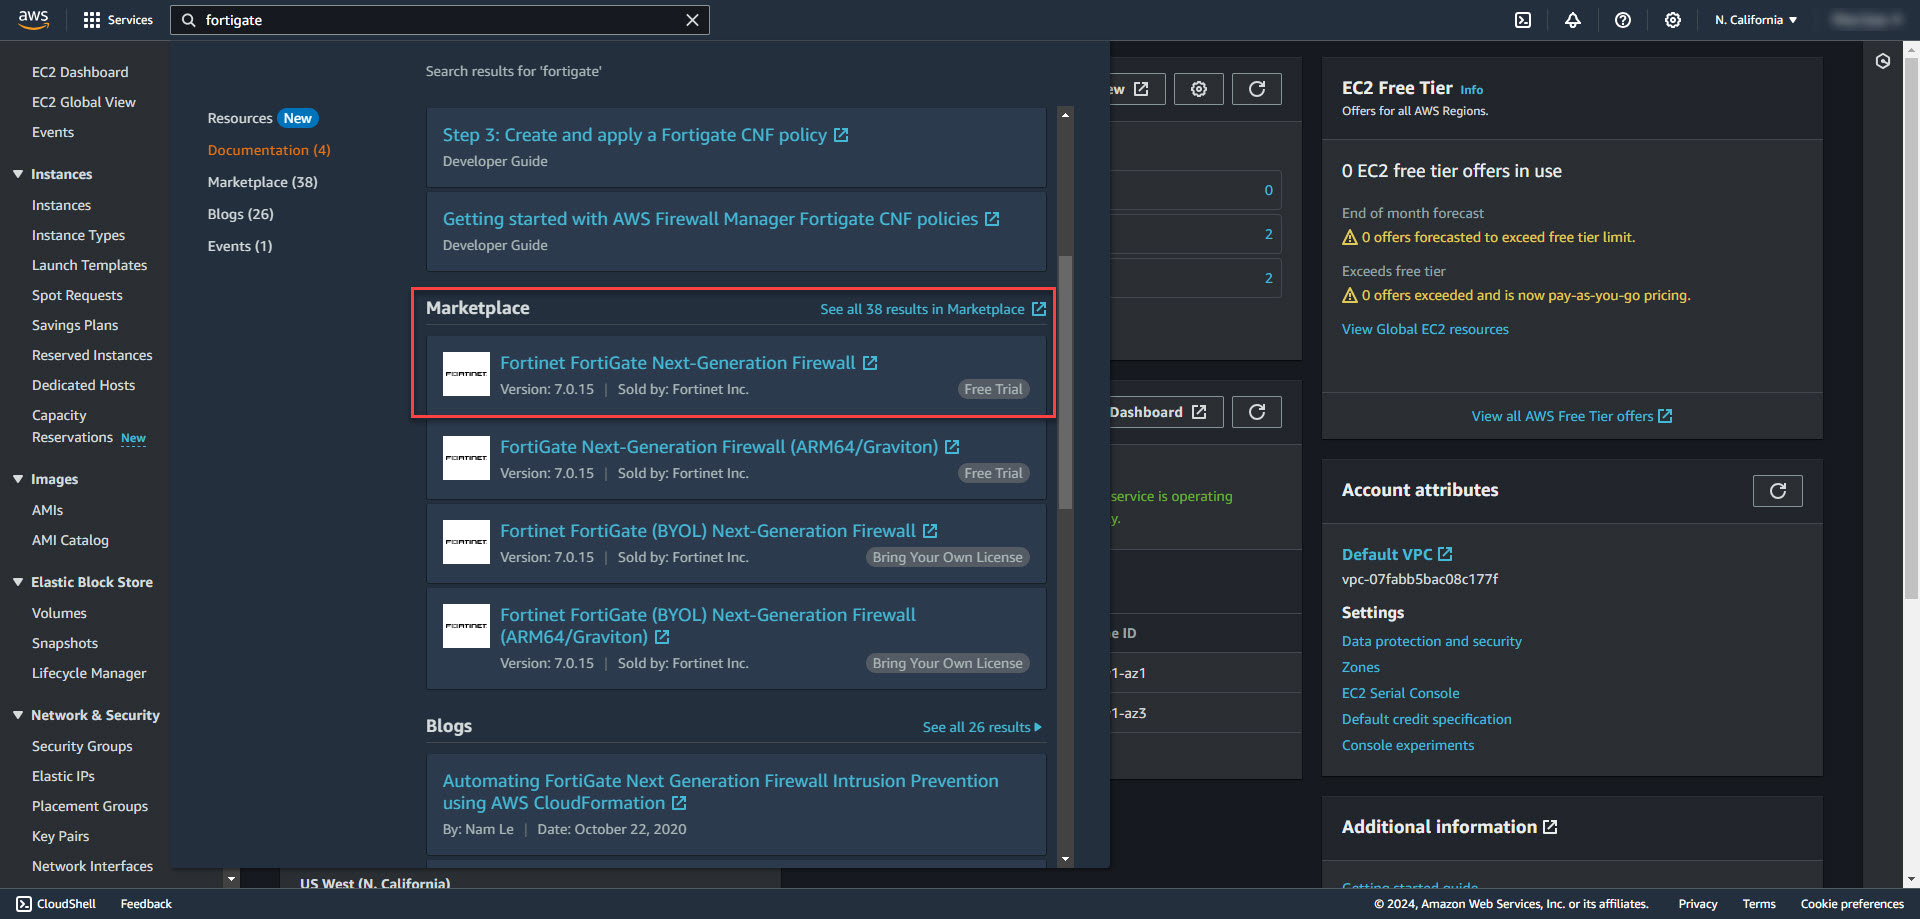Open Key Pairs page
This screenshot has height=919, width=1920.
[60, 836]
